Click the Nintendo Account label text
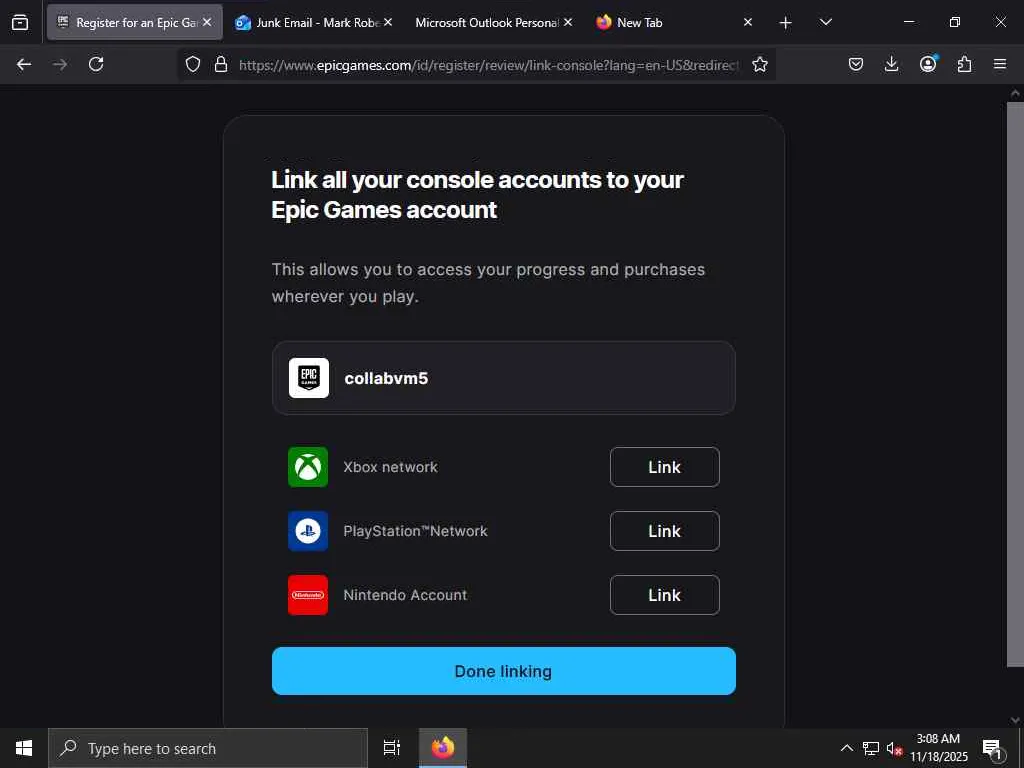1024x768 pixels. coord(405,596)
